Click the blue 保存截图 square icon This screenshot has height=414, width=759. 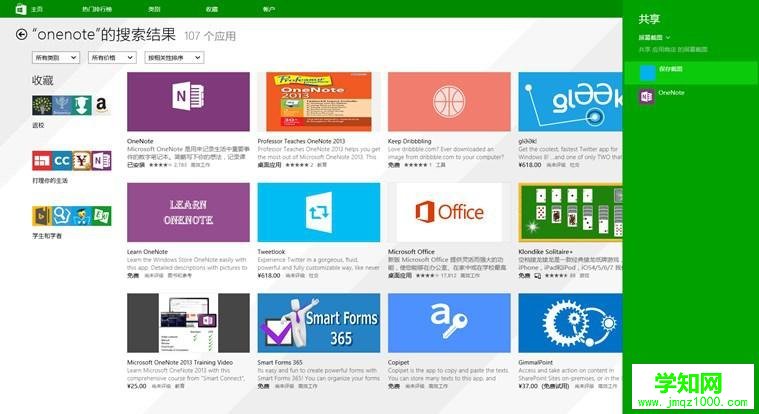(648, 73)
